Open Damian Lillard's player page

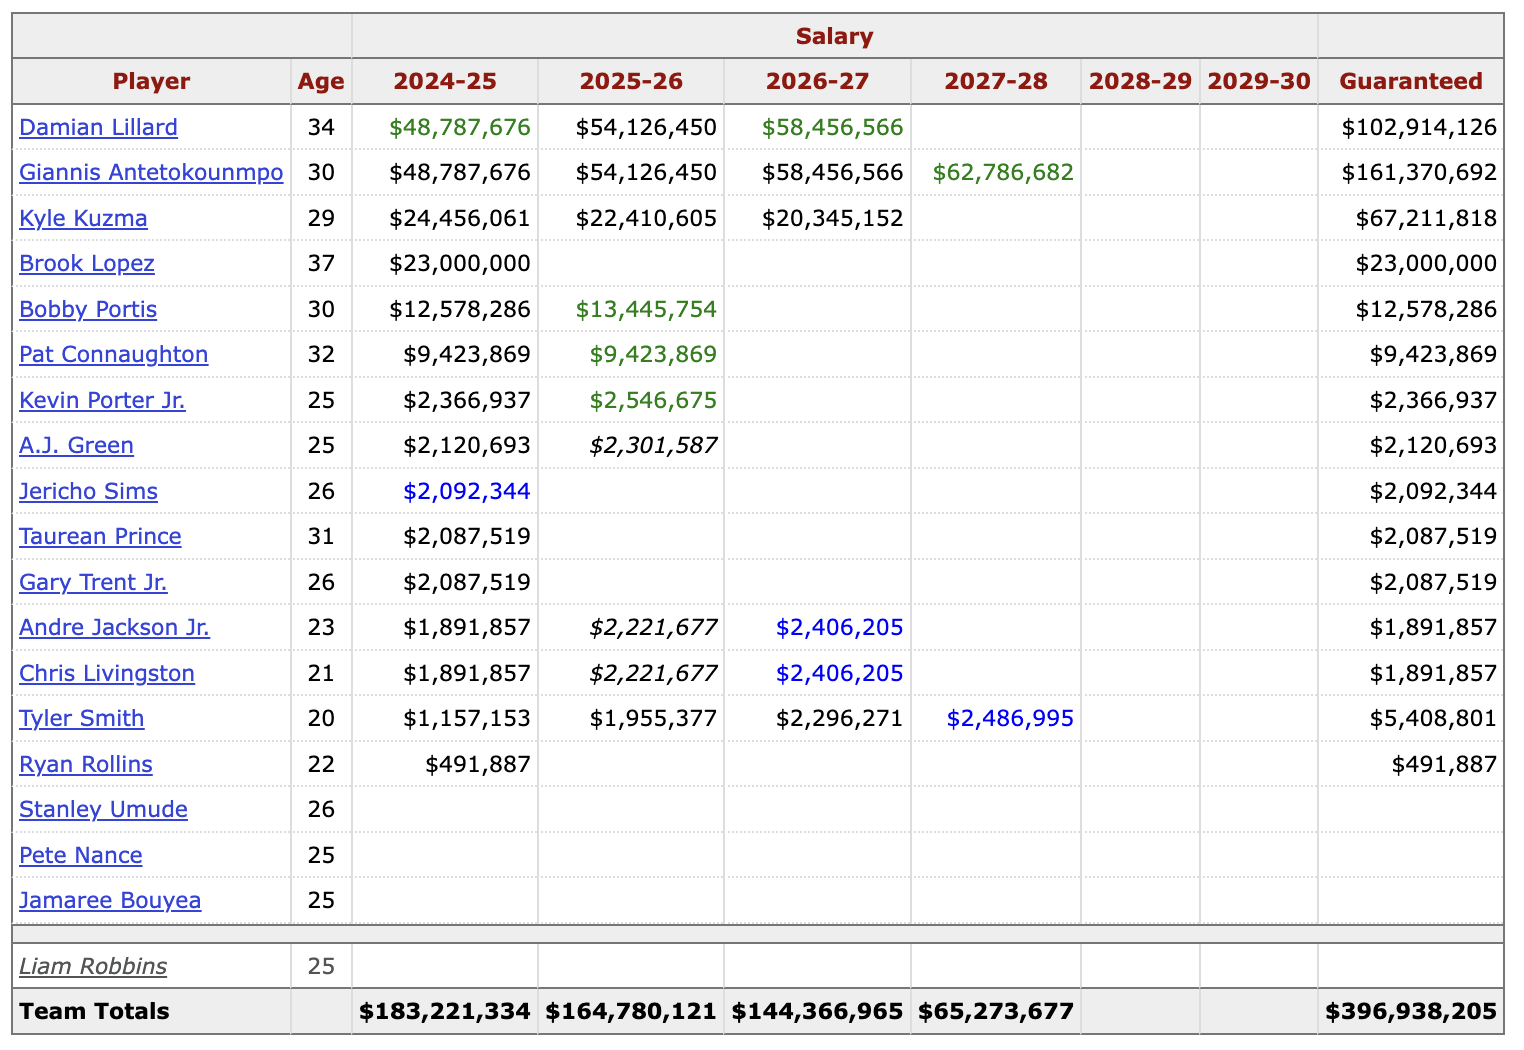click(x=98, y=127)
